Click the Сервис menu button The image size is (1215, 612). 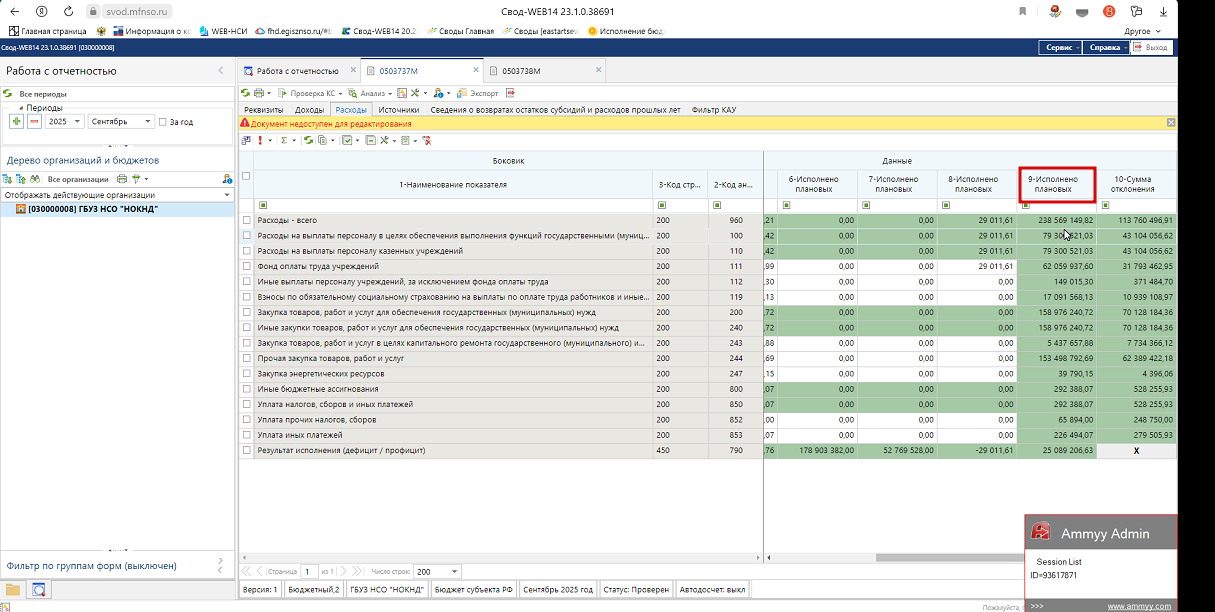[x=1059, y=48]
